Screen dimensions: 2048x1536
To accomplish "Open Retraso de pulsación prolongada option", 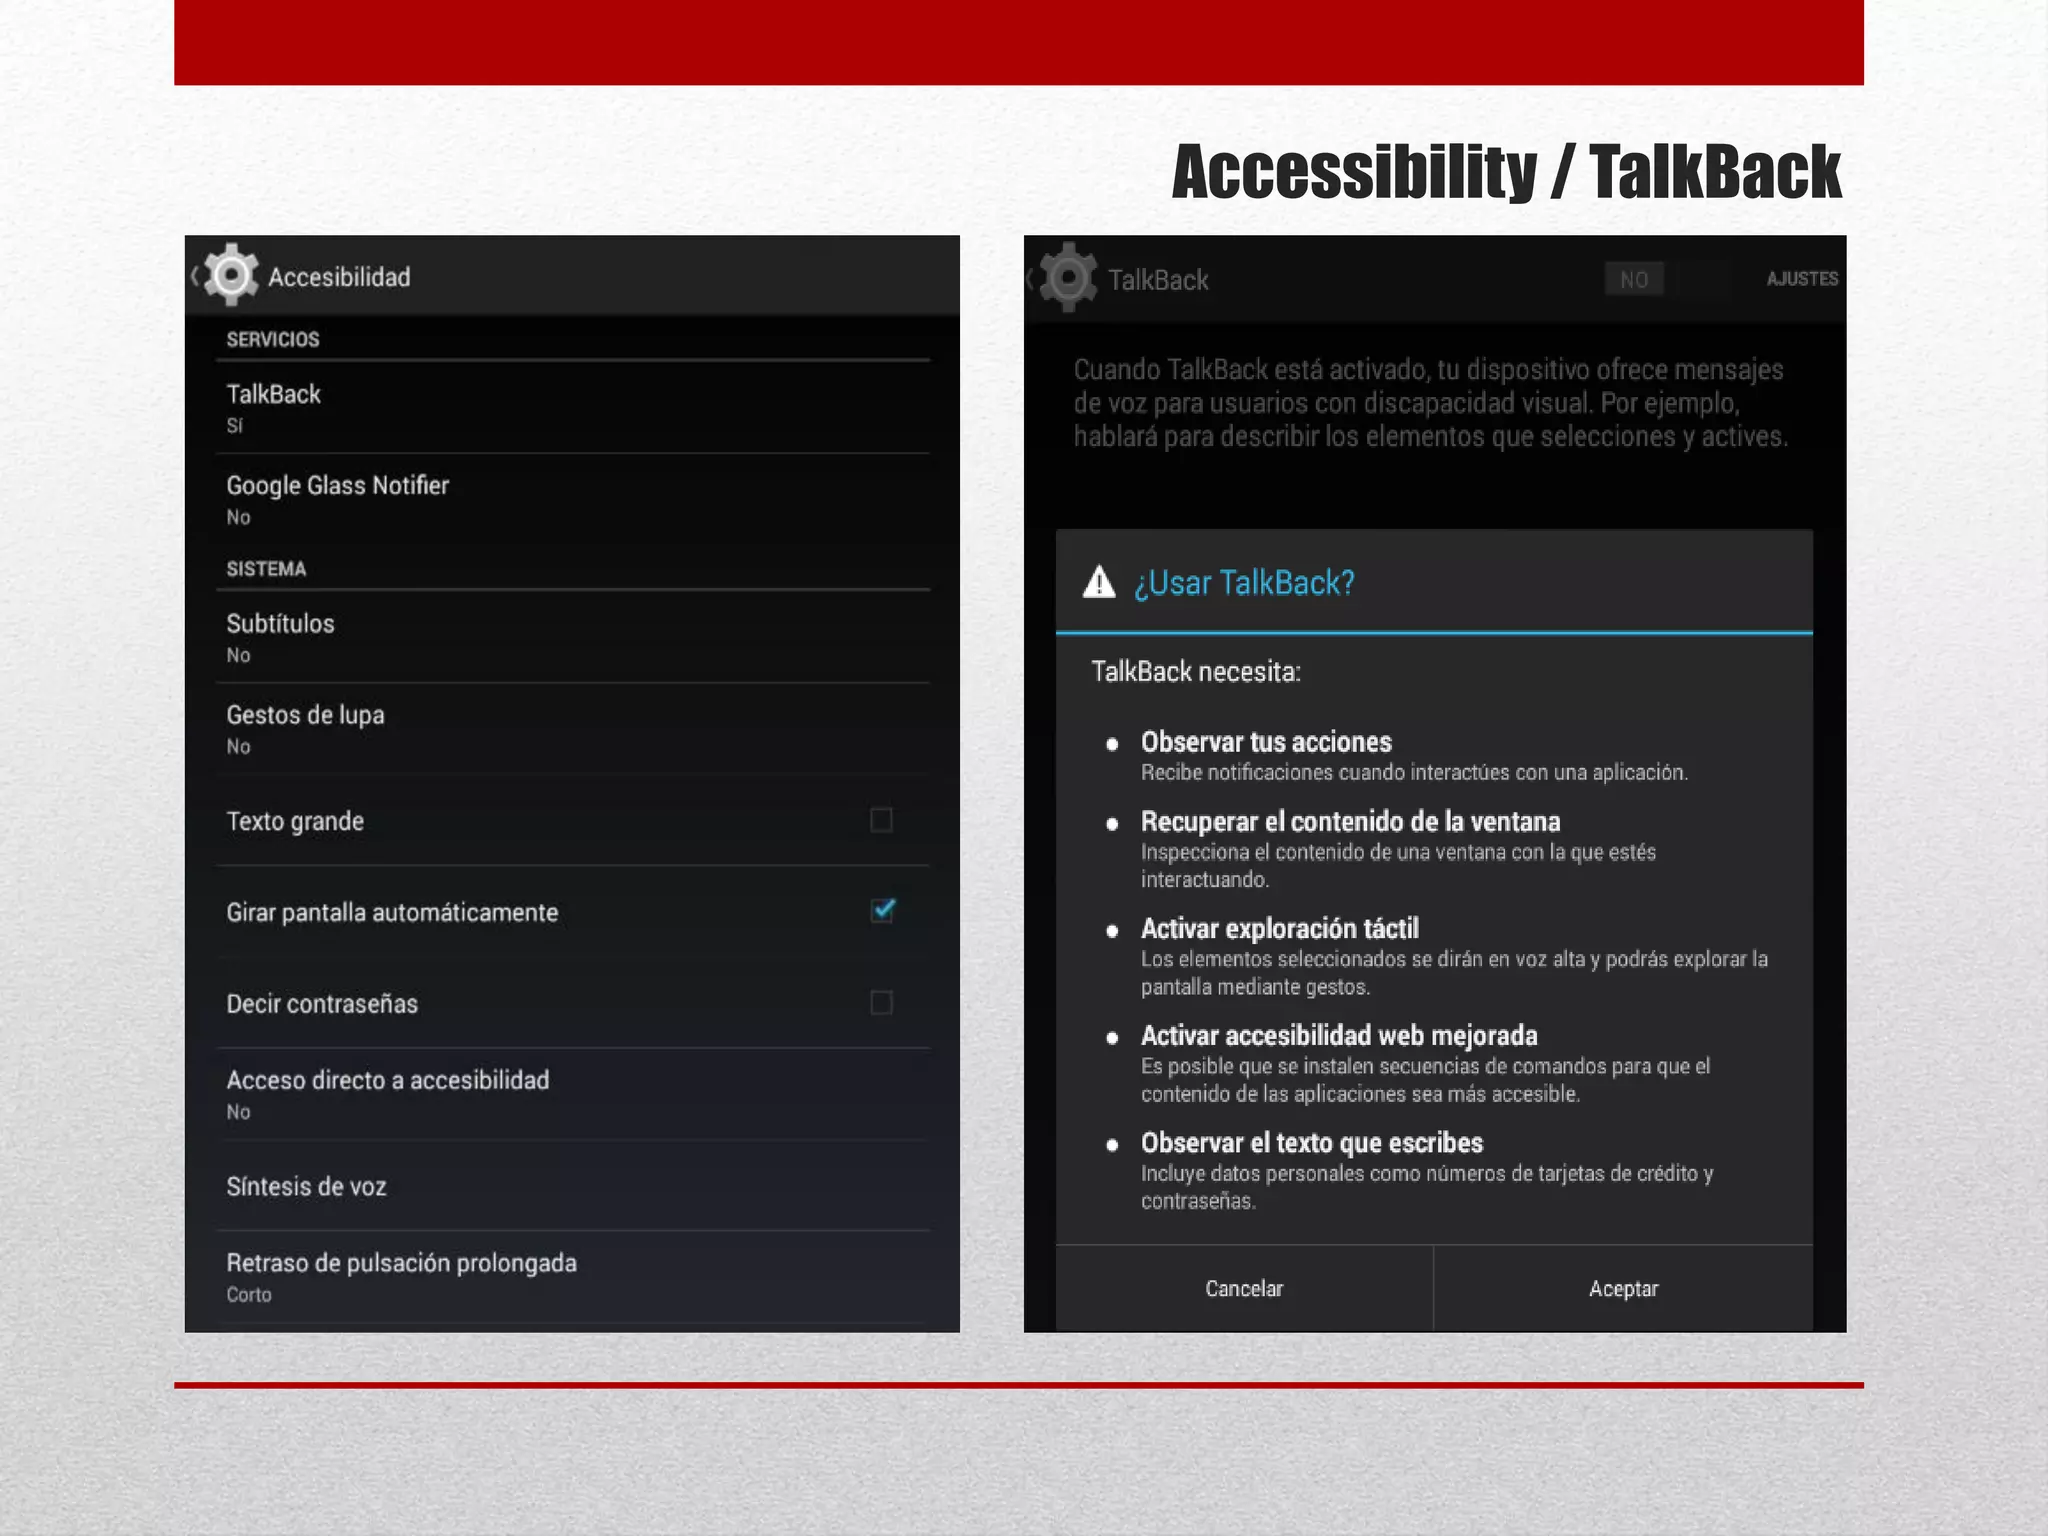I will [x=572, y=1277].
